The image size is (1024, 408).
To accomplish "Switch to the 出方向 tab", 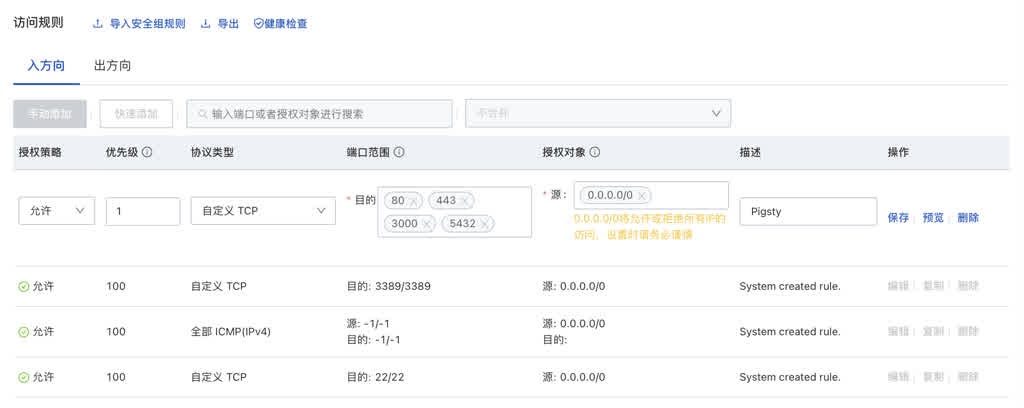I will pos(112,66).
